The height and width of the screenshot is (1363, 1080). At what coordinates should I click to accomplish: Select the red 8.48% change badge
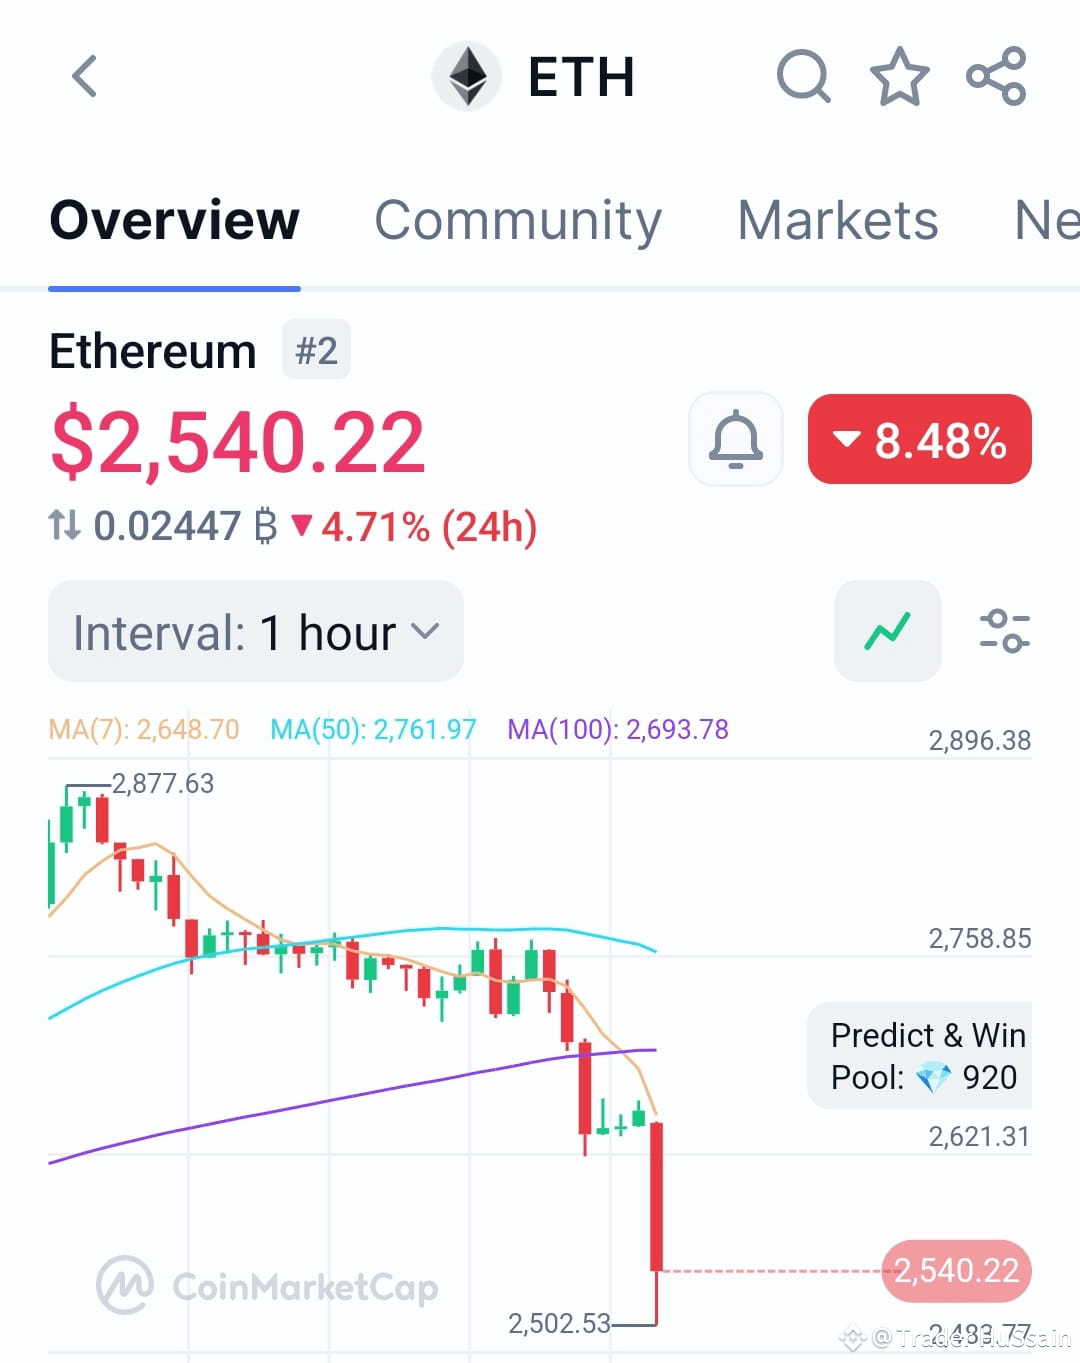[x=919, y=439]
